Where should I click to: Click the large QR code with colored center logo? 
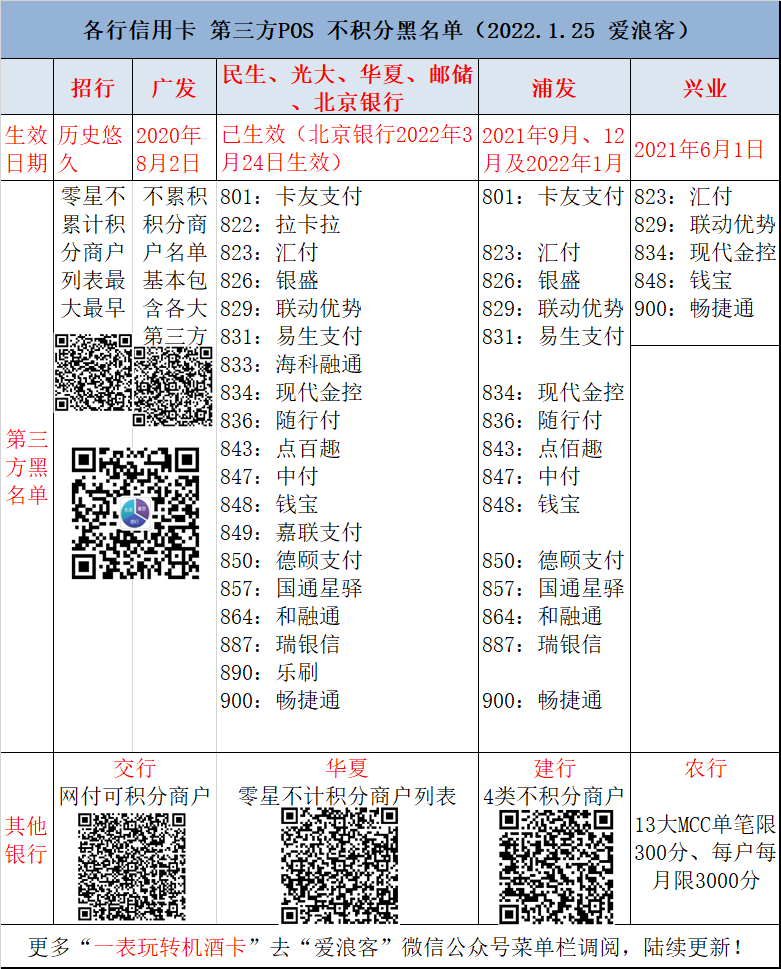coord(135,513)
